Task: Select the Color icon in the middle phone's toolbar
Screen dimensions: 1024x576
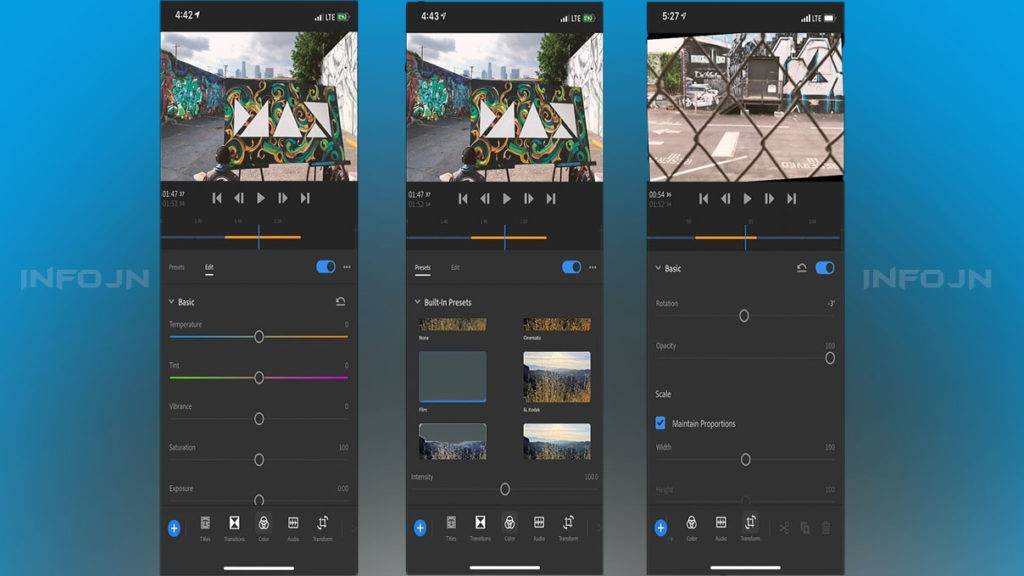Action: 509,523
